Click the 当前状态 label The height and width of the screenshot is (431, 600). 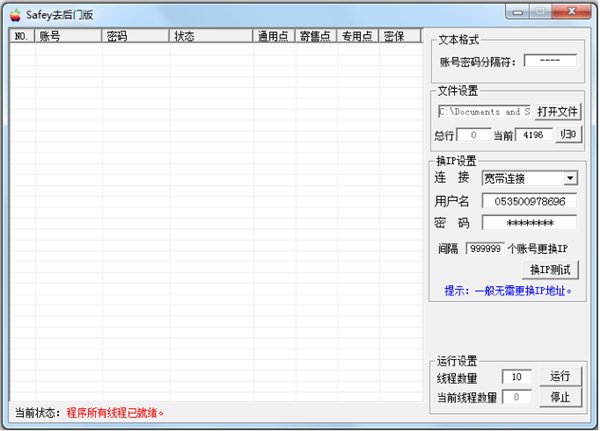pyautogui.click(x=38, y=413)
